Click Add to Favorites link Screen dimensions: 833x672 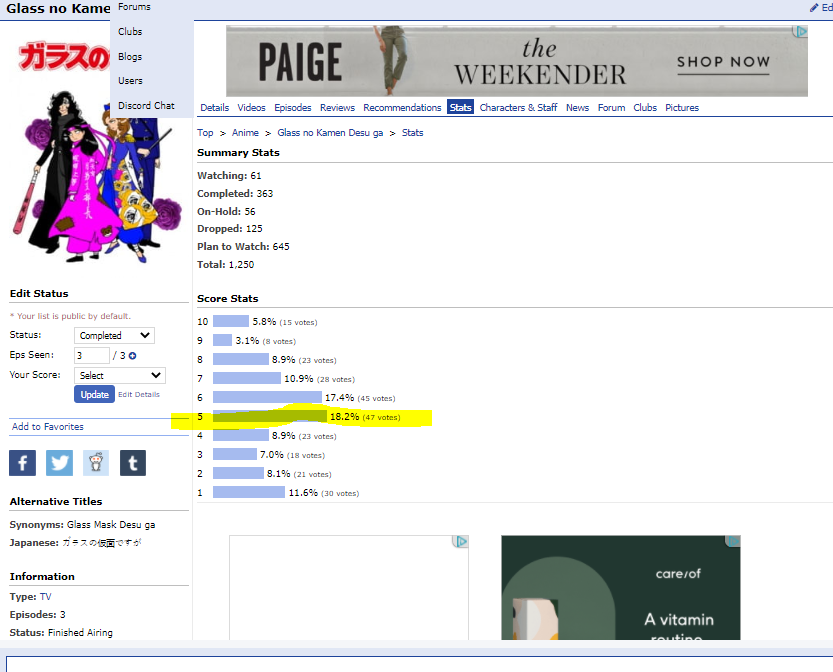tap(48, 427)
